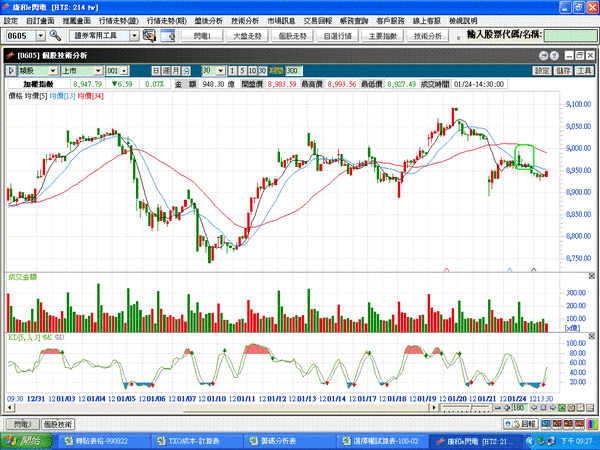Screen dimensions: 600x450
Task: Switch to the 閃電3 bottom tab
Action: [23, 424]
